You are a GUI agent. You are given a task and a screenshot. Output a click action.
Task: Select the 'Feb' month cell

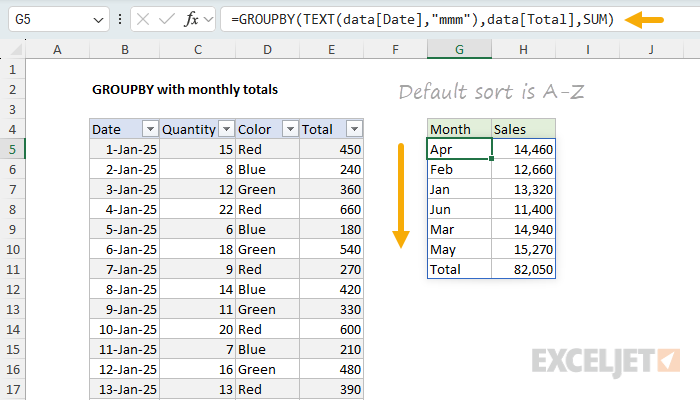pyautogui.click(x=459, y=169)
